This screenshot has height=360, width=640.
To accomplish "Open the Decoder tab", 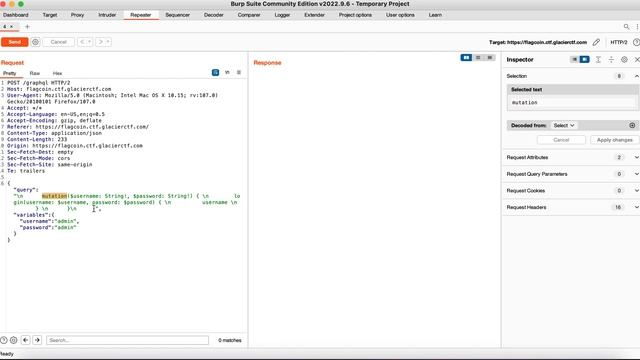I will pyautogui.click(x=213, y=15).
